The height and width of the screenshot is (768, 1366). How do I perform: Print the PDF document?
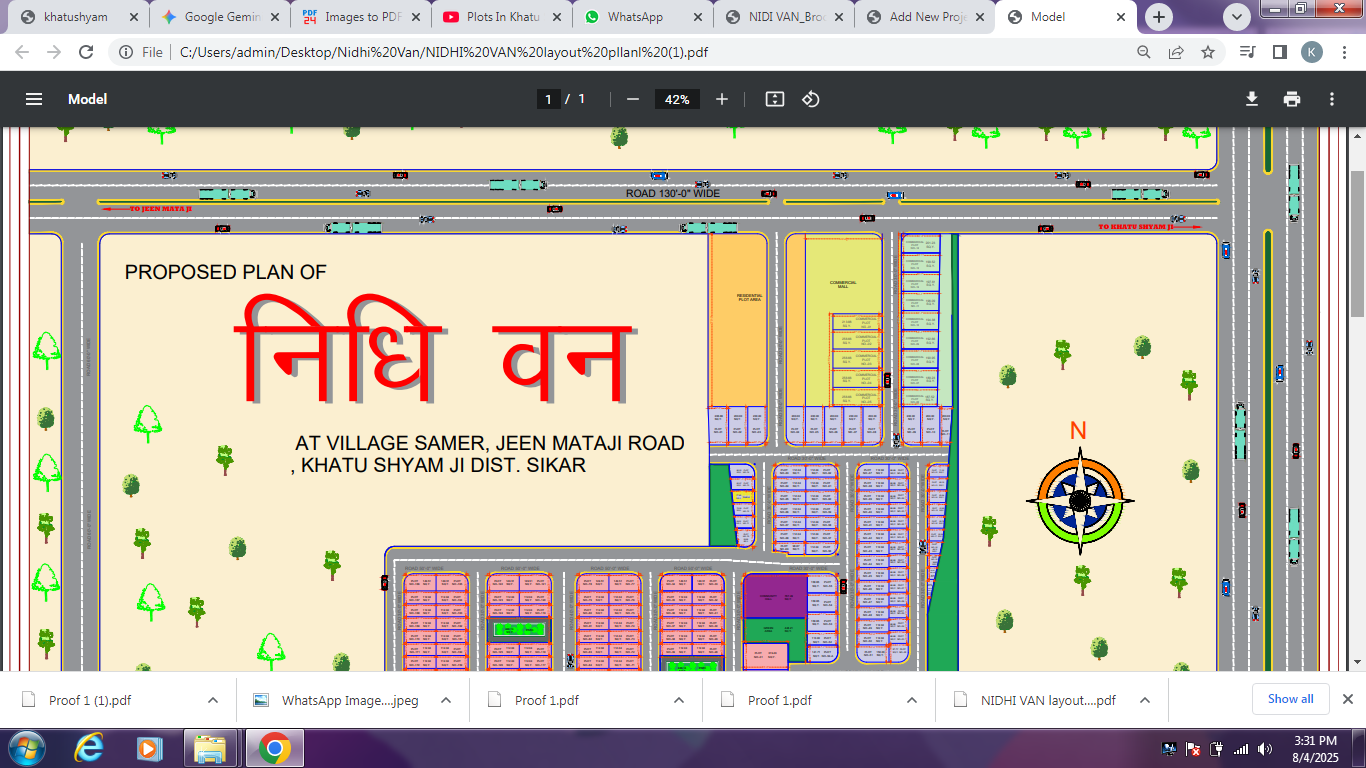tap(1292, 99)
